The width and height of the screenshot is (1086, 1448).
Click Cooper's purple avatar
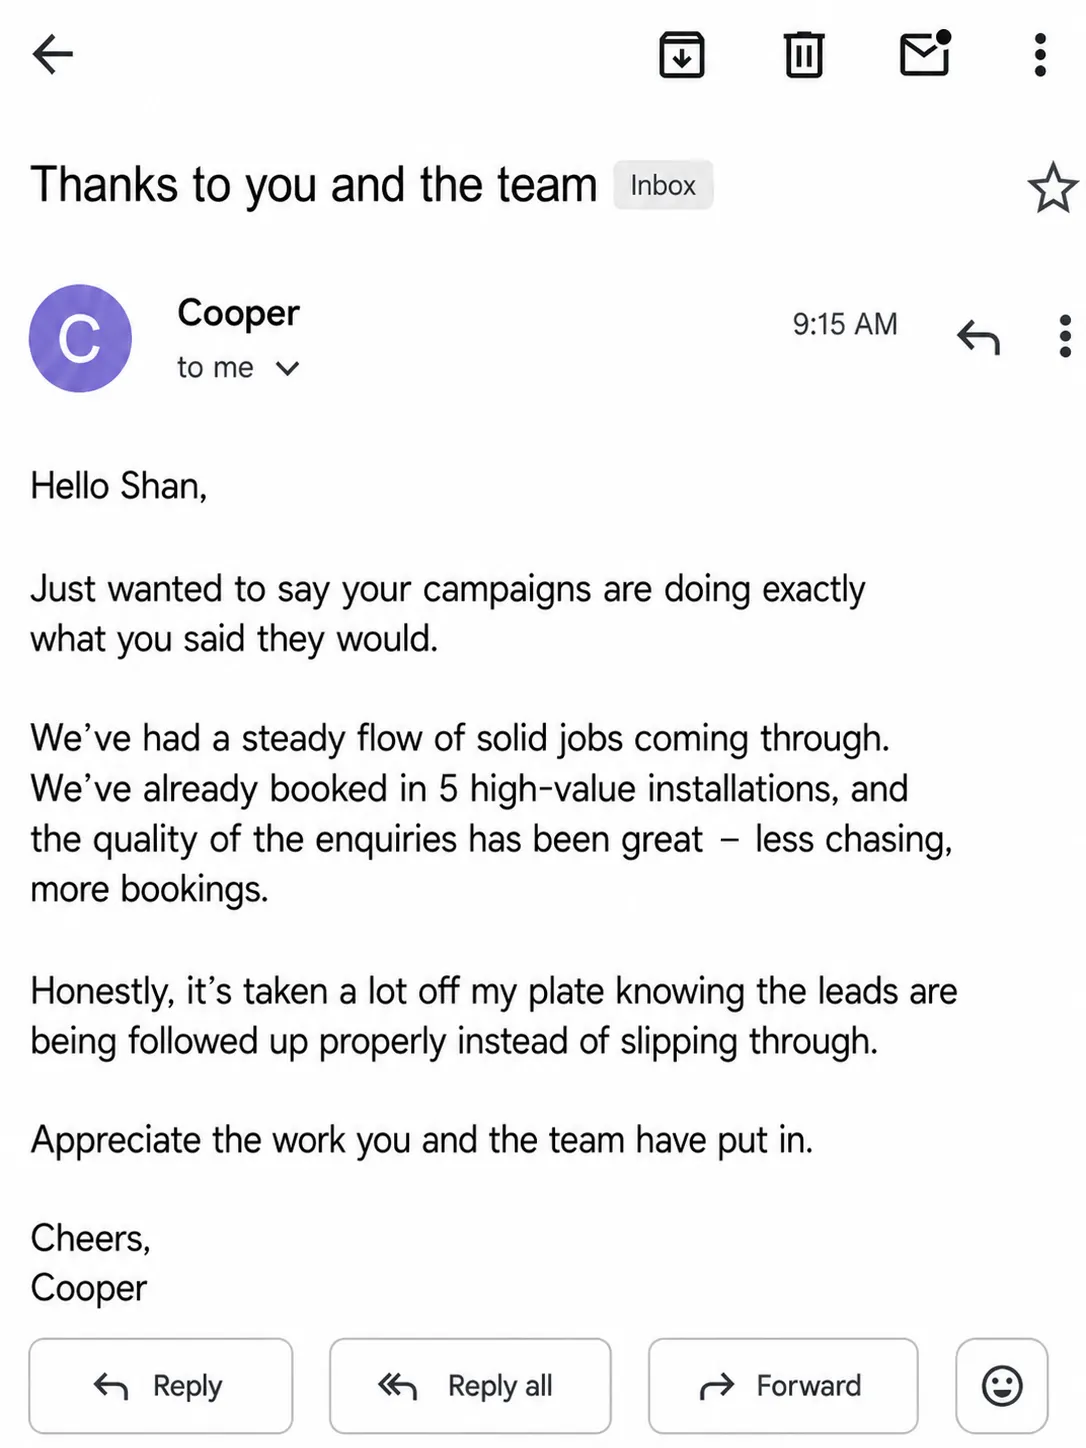coord(80,338)
